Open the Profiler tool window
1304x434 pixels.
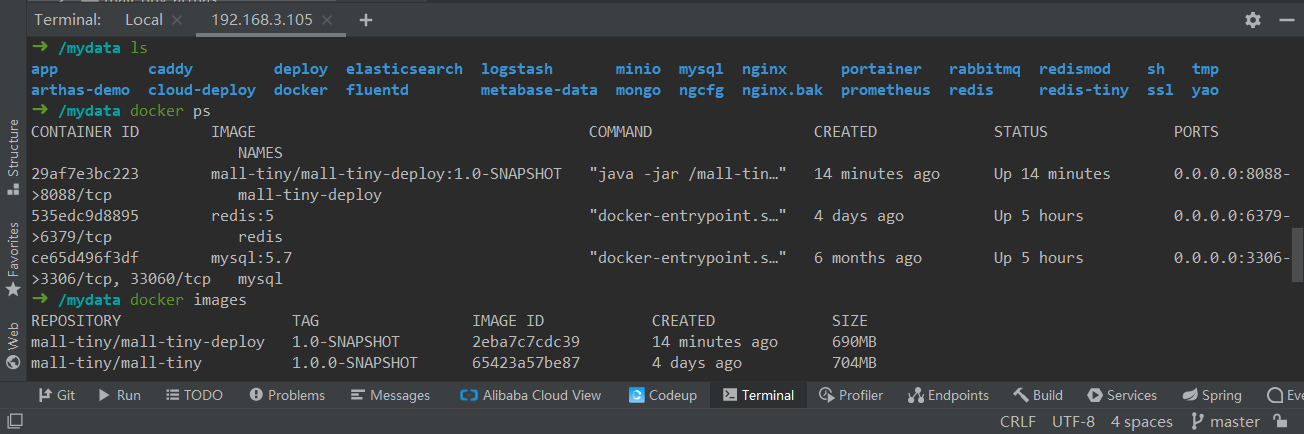click(x=851, y=395)
